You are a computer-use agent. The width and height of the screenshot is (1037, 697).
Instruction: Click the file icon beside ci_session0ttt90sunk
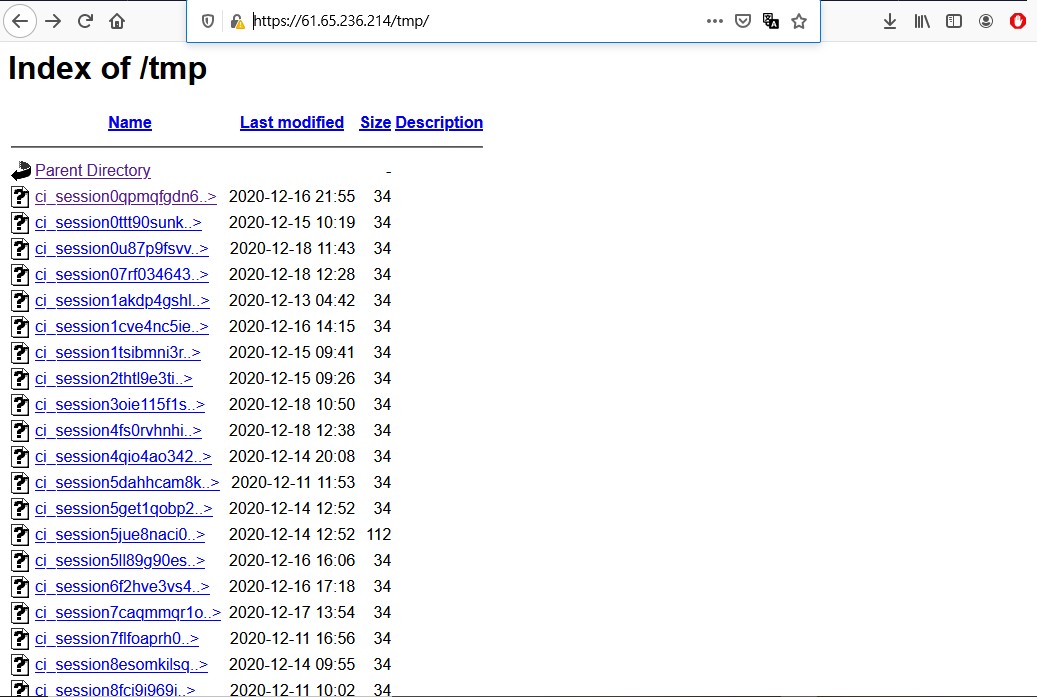21,222
